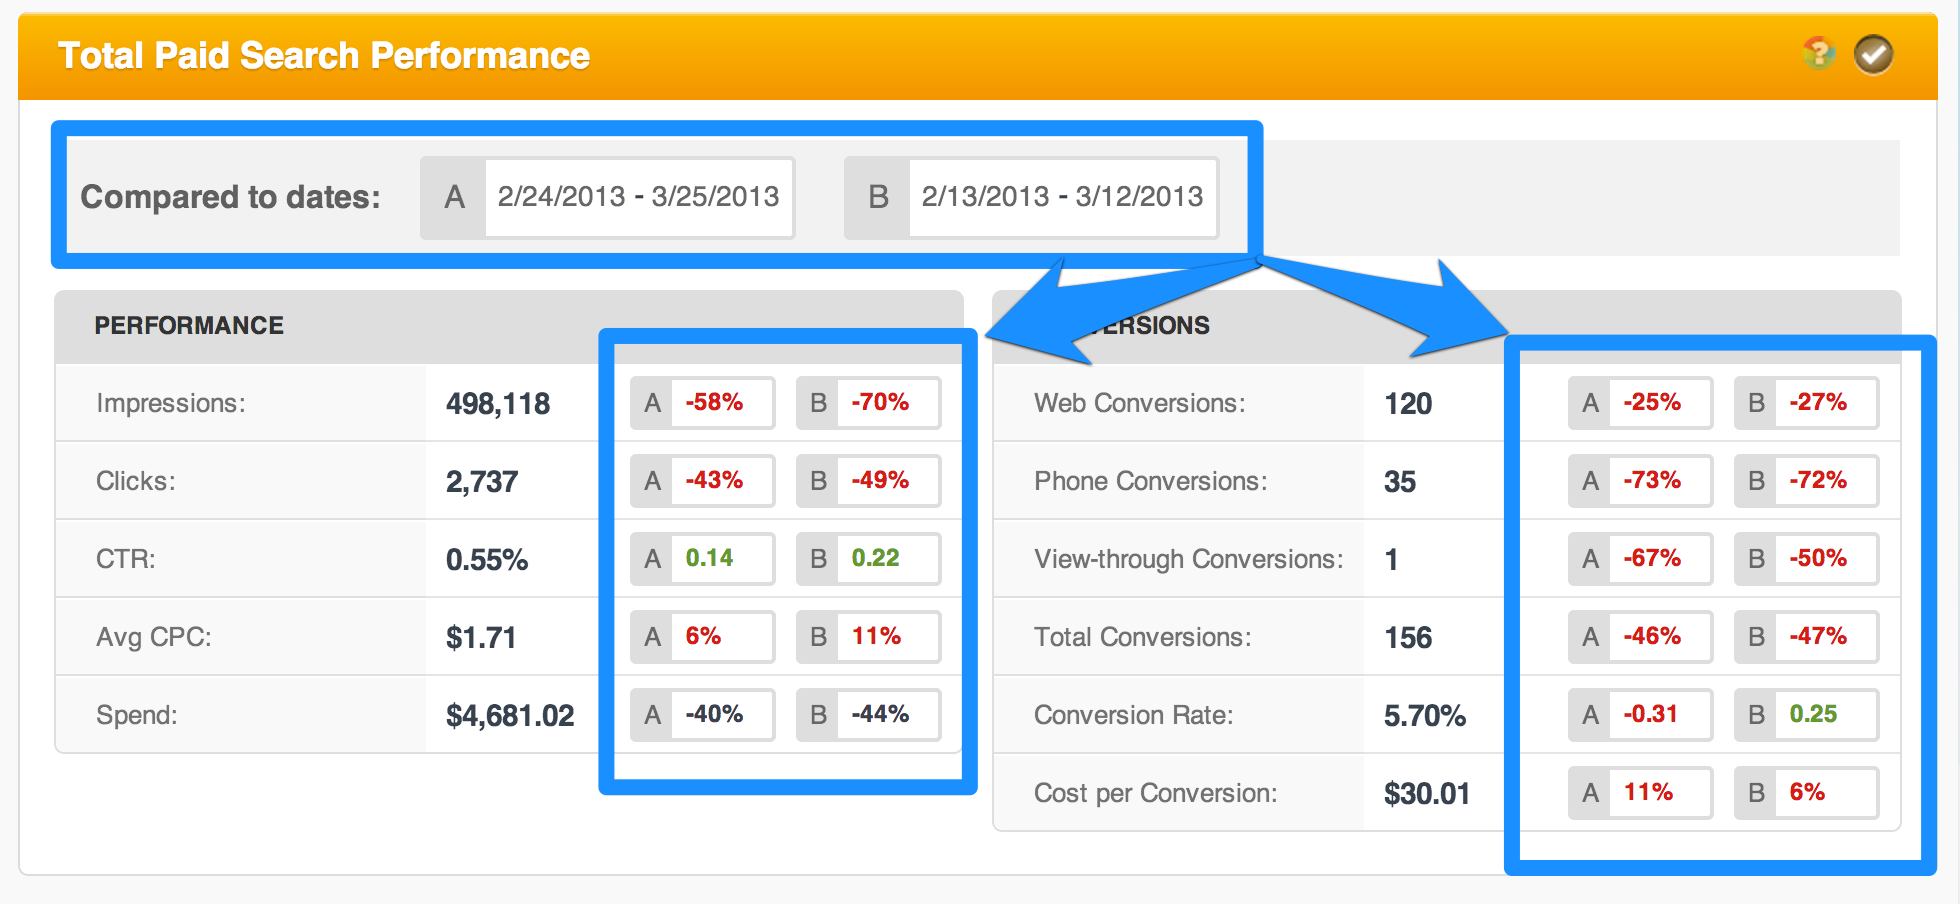Click the Impressions value 498,118
Image resolution: width=1960 pixels, height=904 pixels.
498,404
